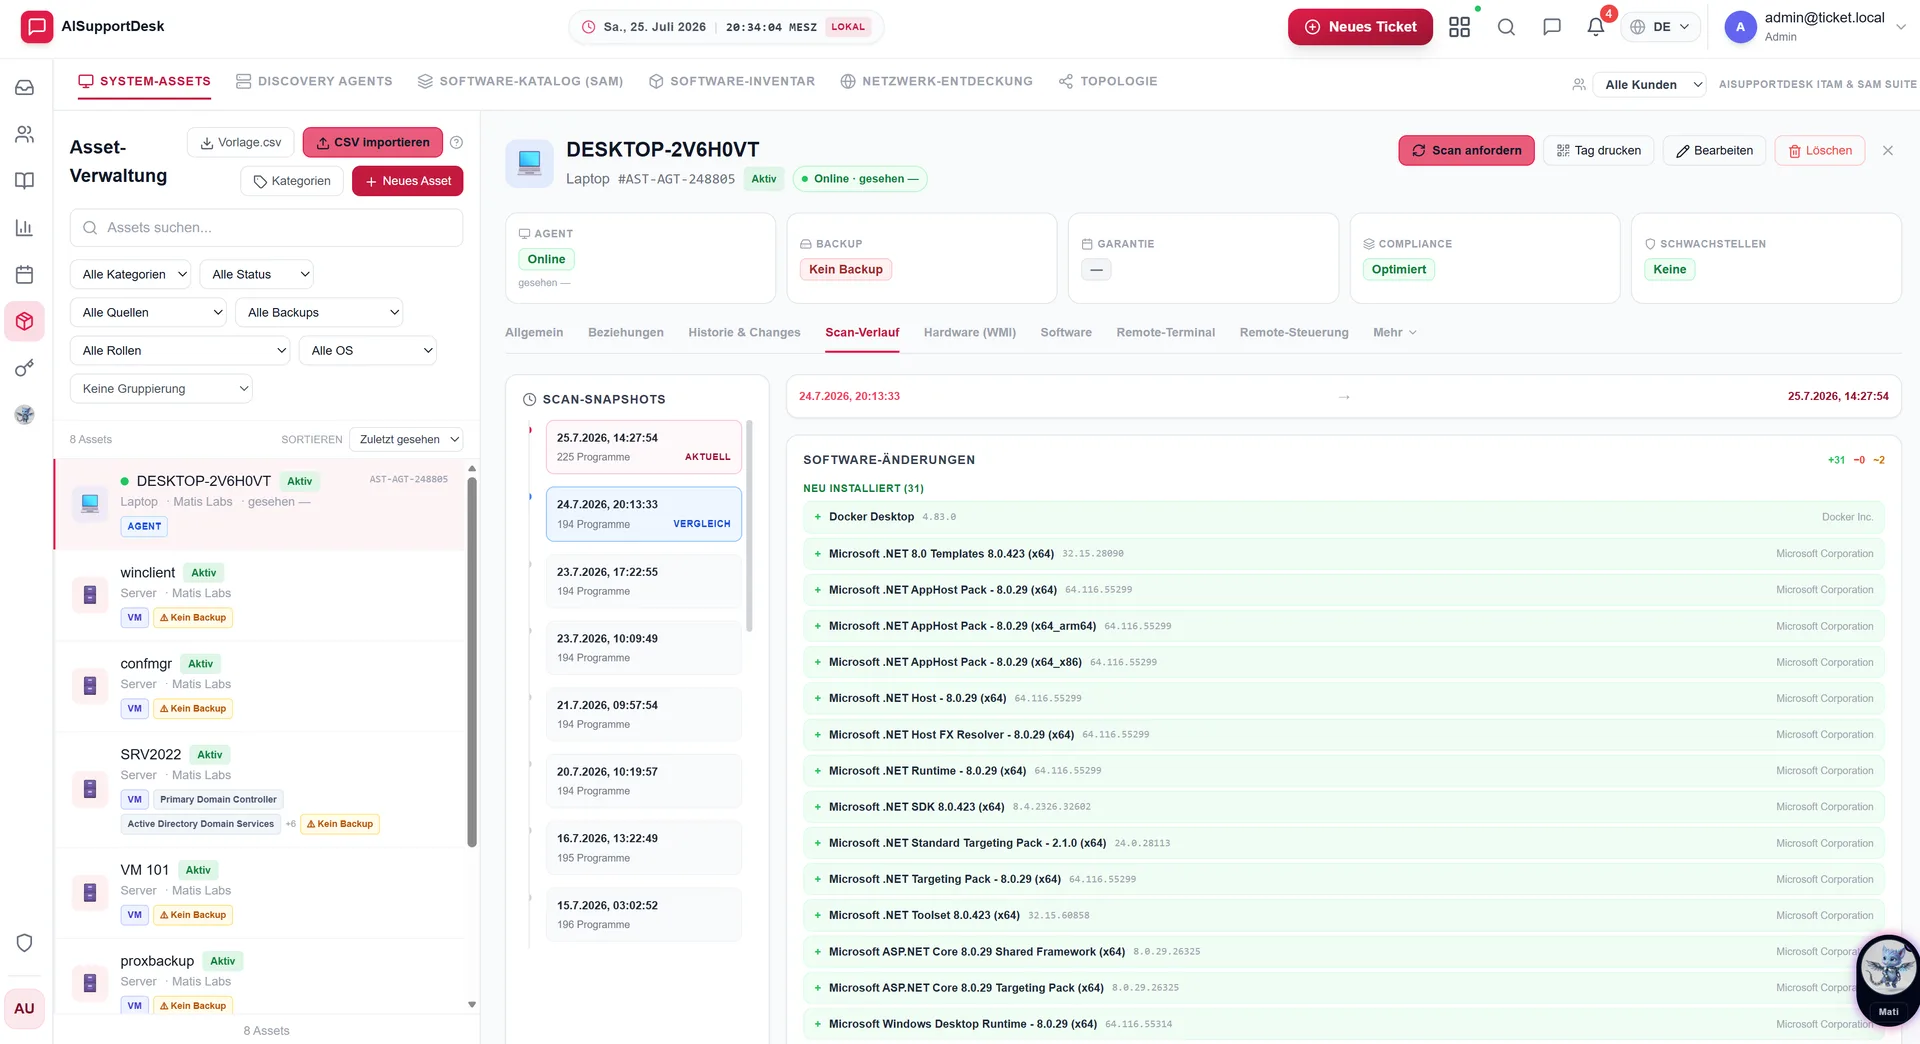Open the Zuletzt gesehen sort dropdown

coord(406,439)
